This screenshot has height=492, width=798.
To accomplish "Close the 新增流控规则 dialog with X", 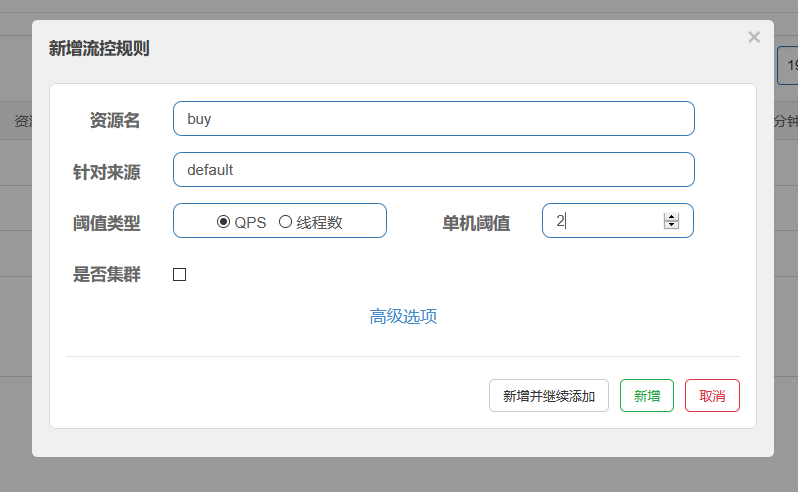I will pos(754,38).
